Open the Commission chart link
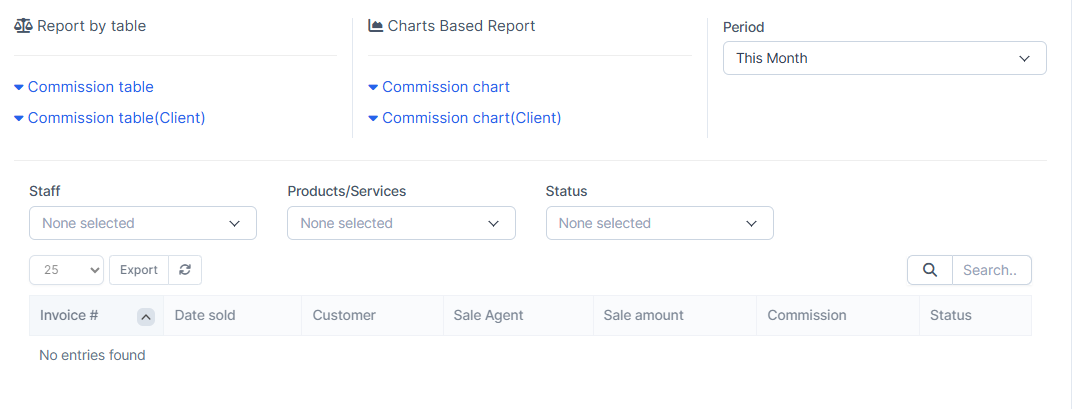Image resolution: width=1072 pixels, height=409 pixels. tap(445, 87)
